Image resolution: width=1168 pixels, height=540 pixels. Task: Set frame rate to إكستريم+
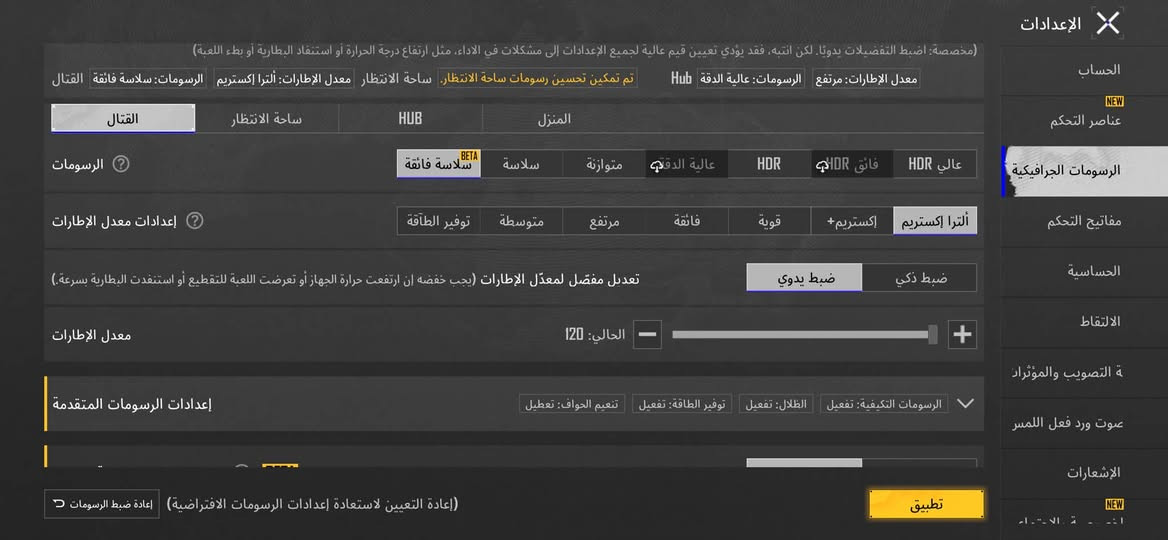[852, 221]
